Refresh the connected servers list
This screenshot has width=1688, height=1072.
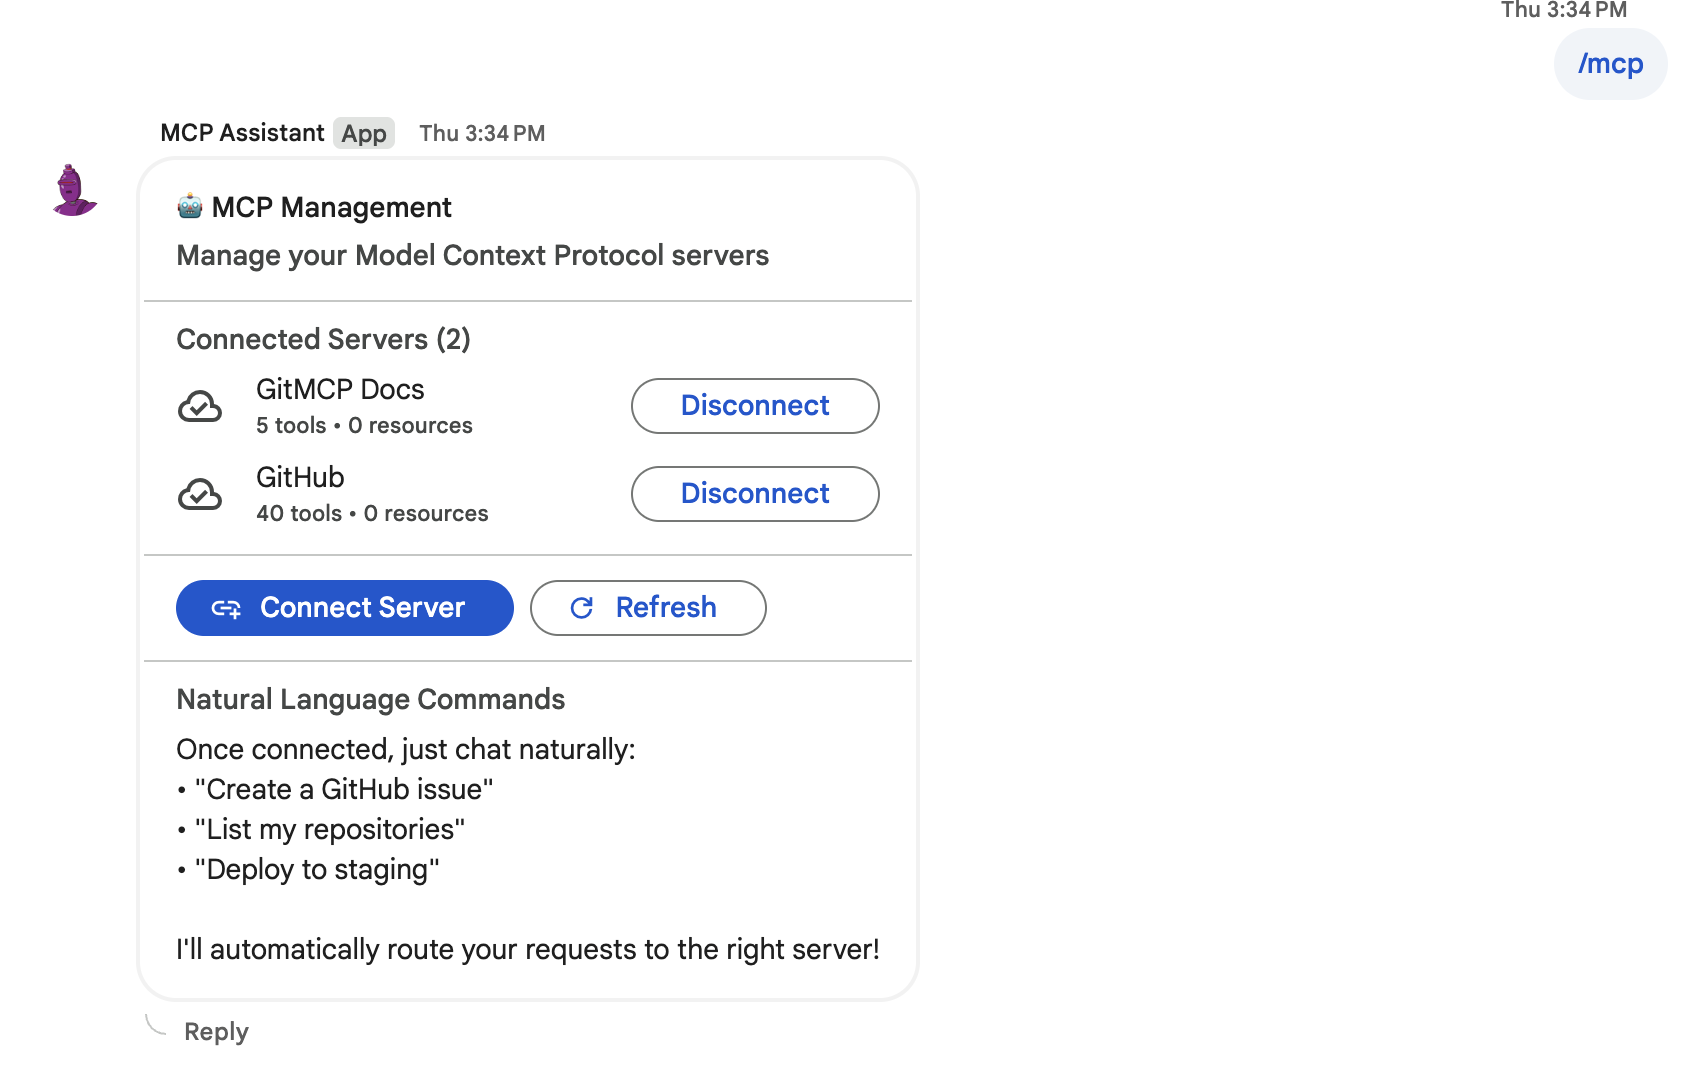tap(648, 608)
